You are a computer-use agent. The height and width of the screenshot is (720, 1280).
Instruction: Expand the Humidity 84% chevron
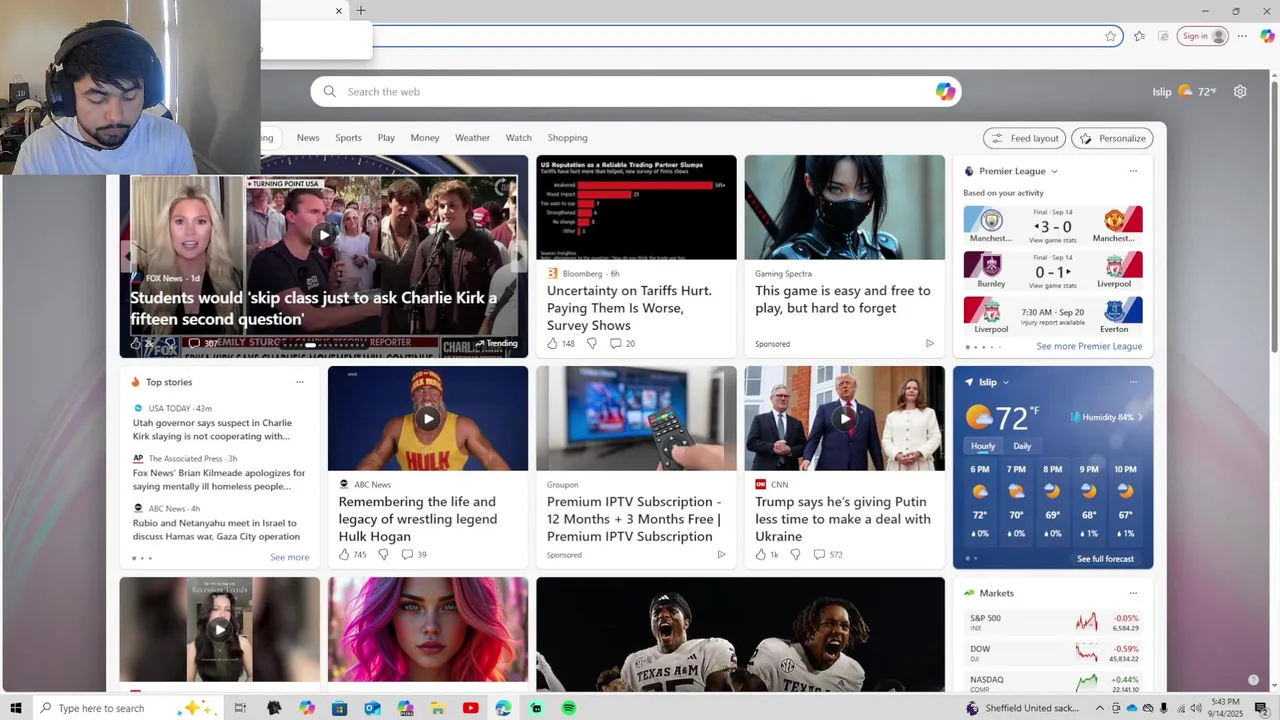click(1140, 417)
